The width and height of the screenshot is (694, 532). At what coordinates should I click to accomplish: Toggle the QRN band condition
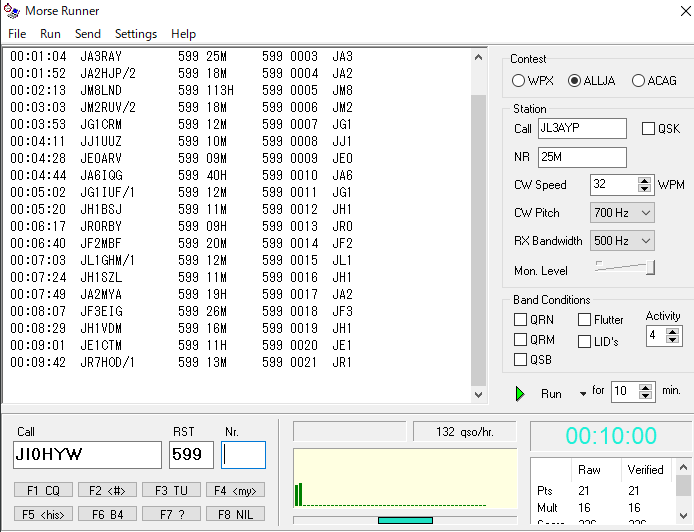tap(521, 320)
